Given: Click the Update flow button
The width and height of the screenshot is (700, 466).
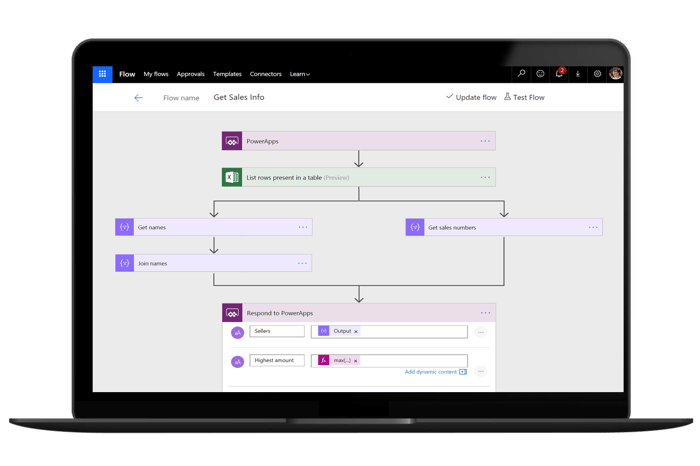Looking at the screenshot, I should point(471,97).
